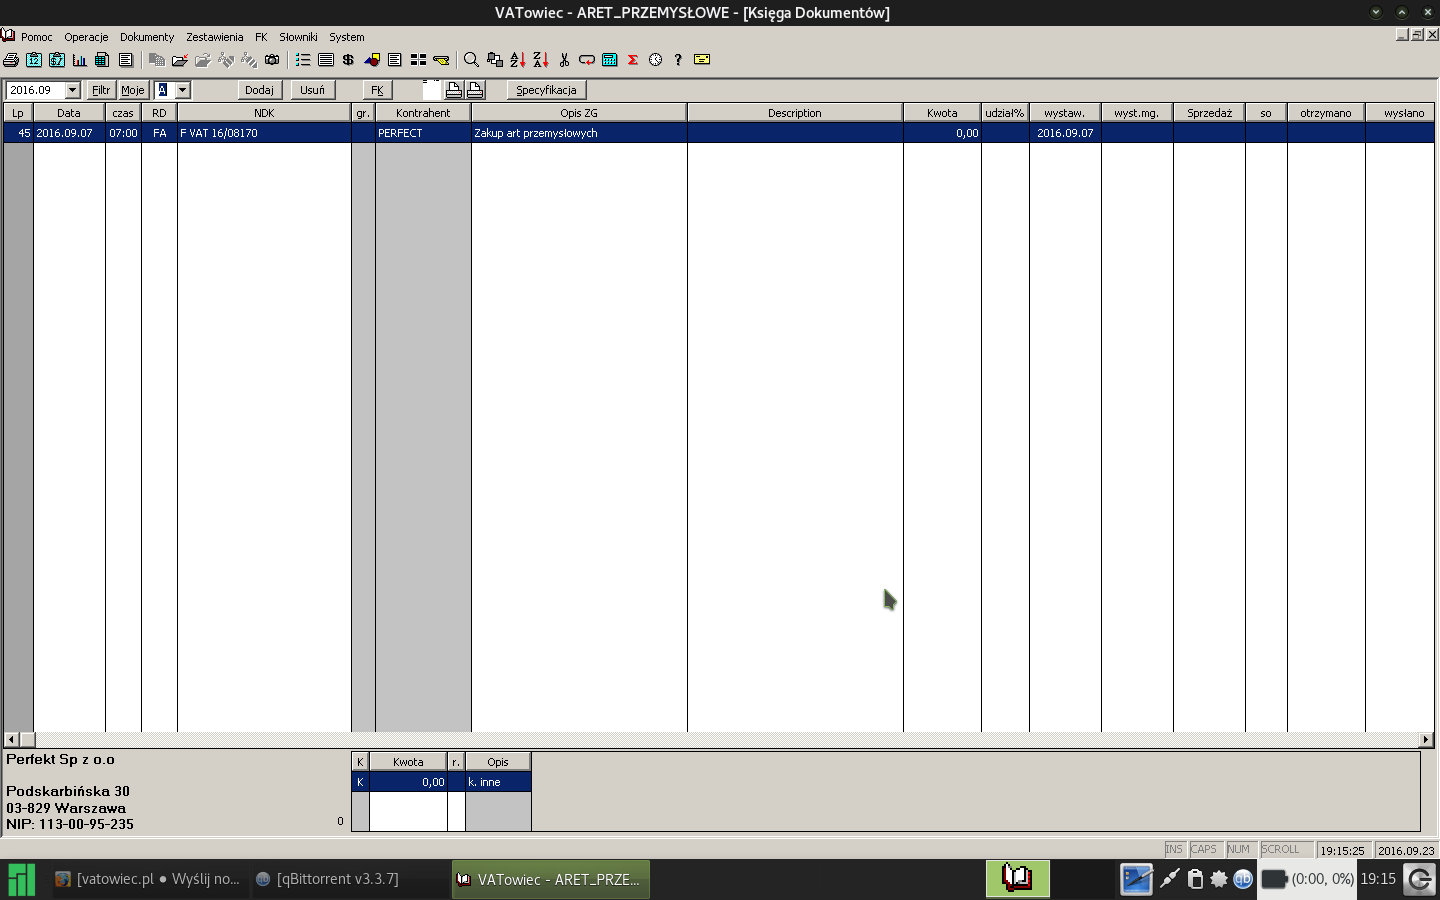Click the question mark help icon
This screenshot has height=900, width=1440.
click(x=678, y=60)
